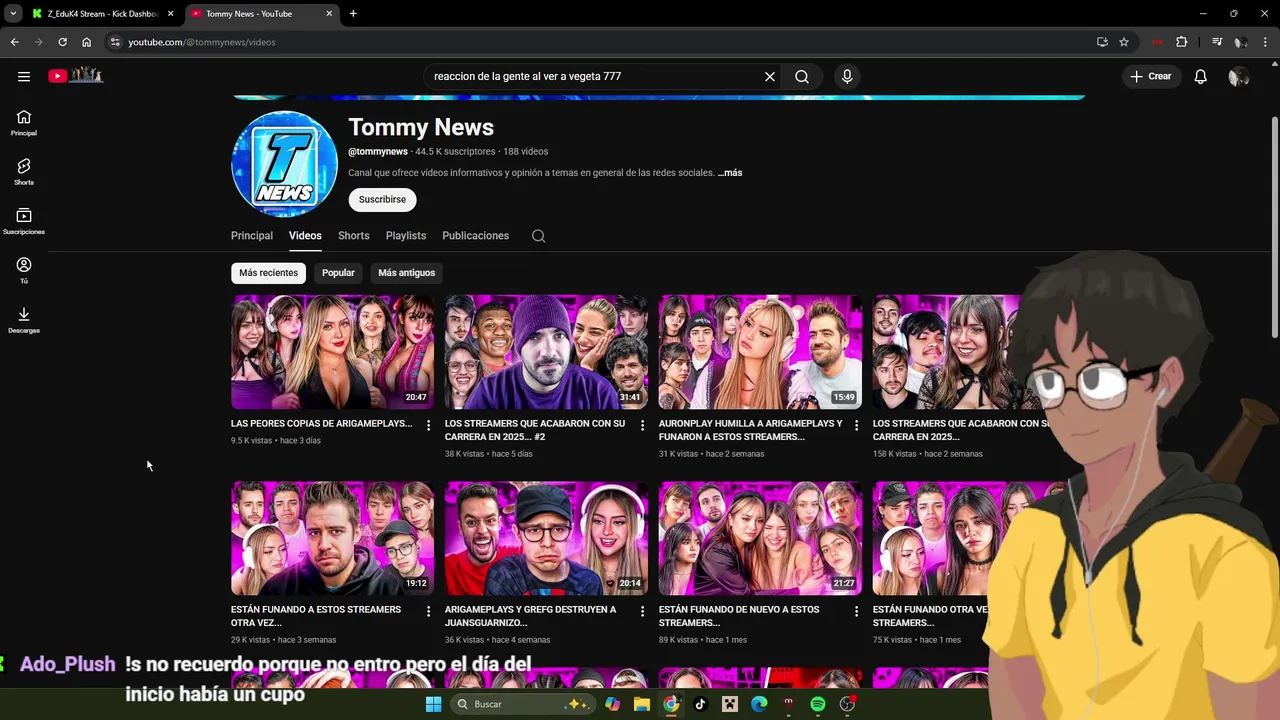The height and width of the screenshot is (720, 1280).
Task: Open Chrome media controls icon
Action: (1217, 42)
